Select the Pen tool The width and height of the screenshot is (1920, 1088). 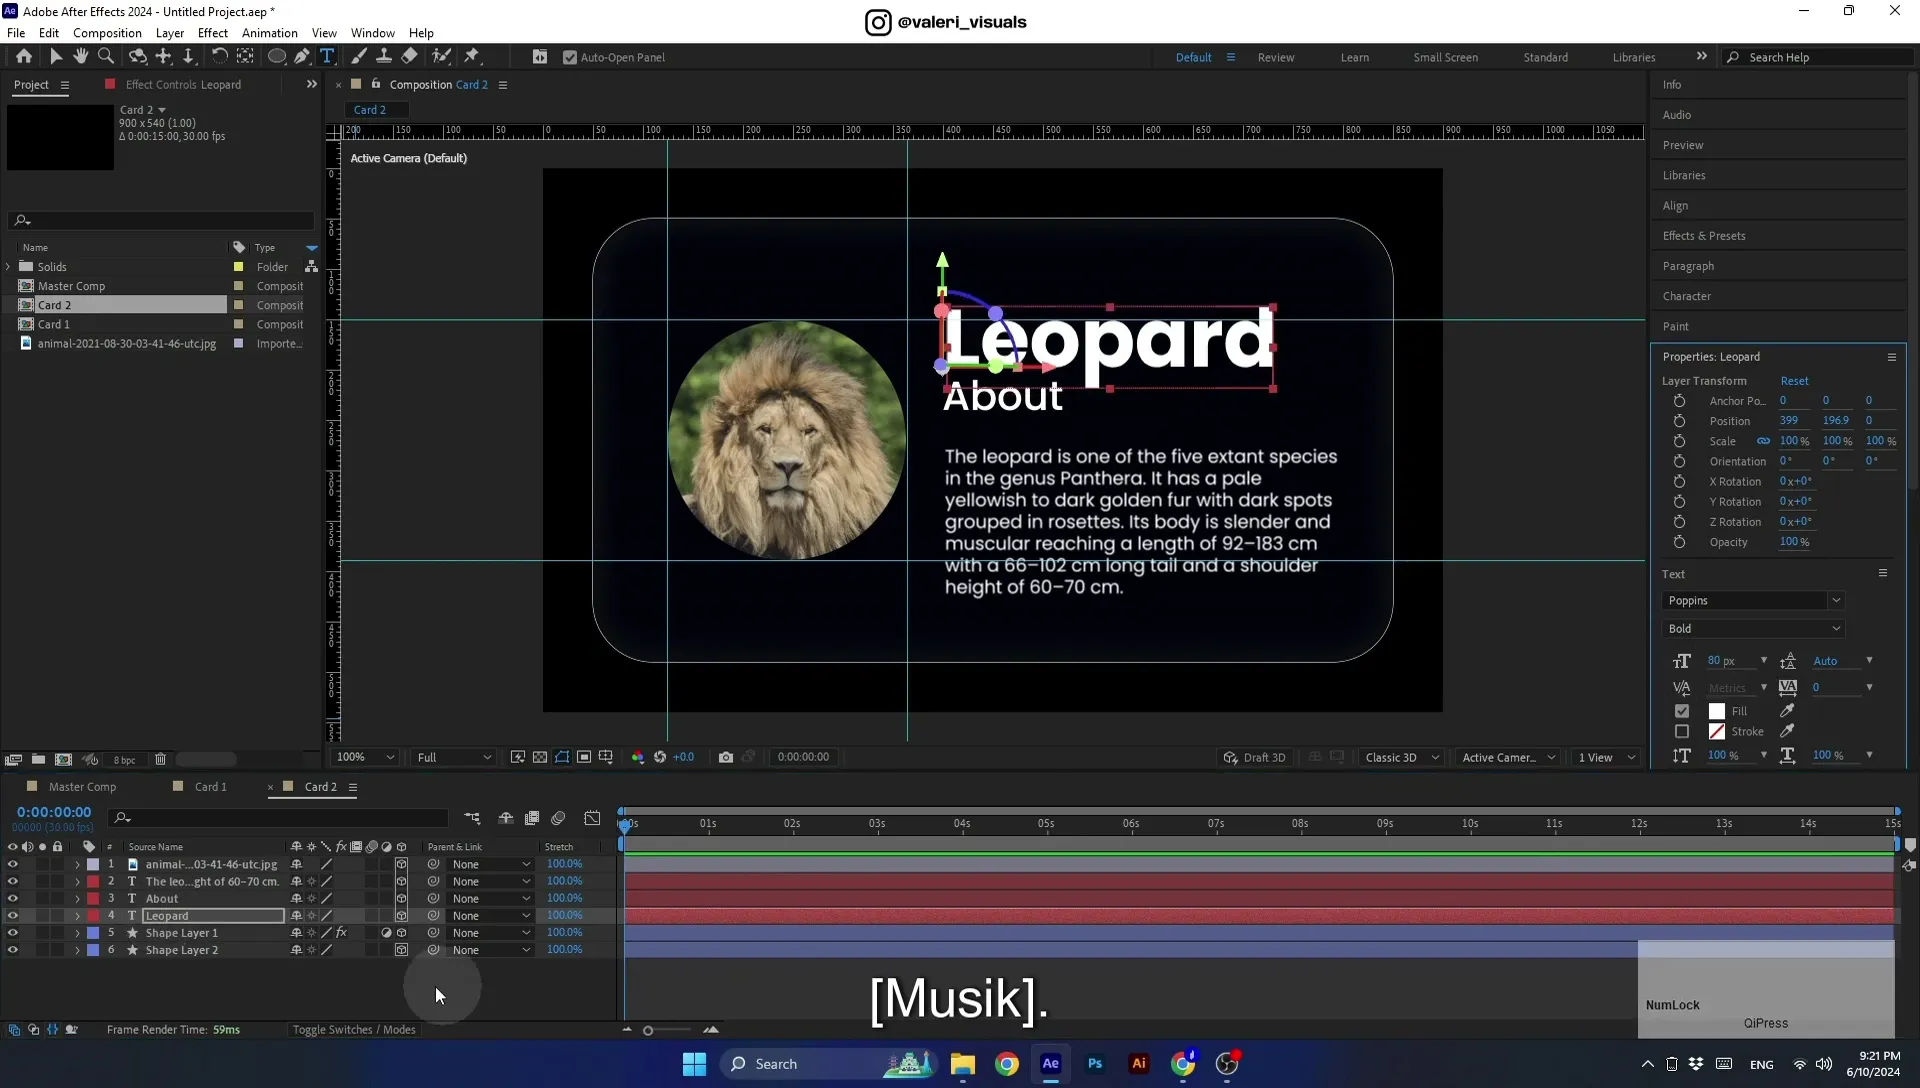pyautogui.click(x=302, y=57)
